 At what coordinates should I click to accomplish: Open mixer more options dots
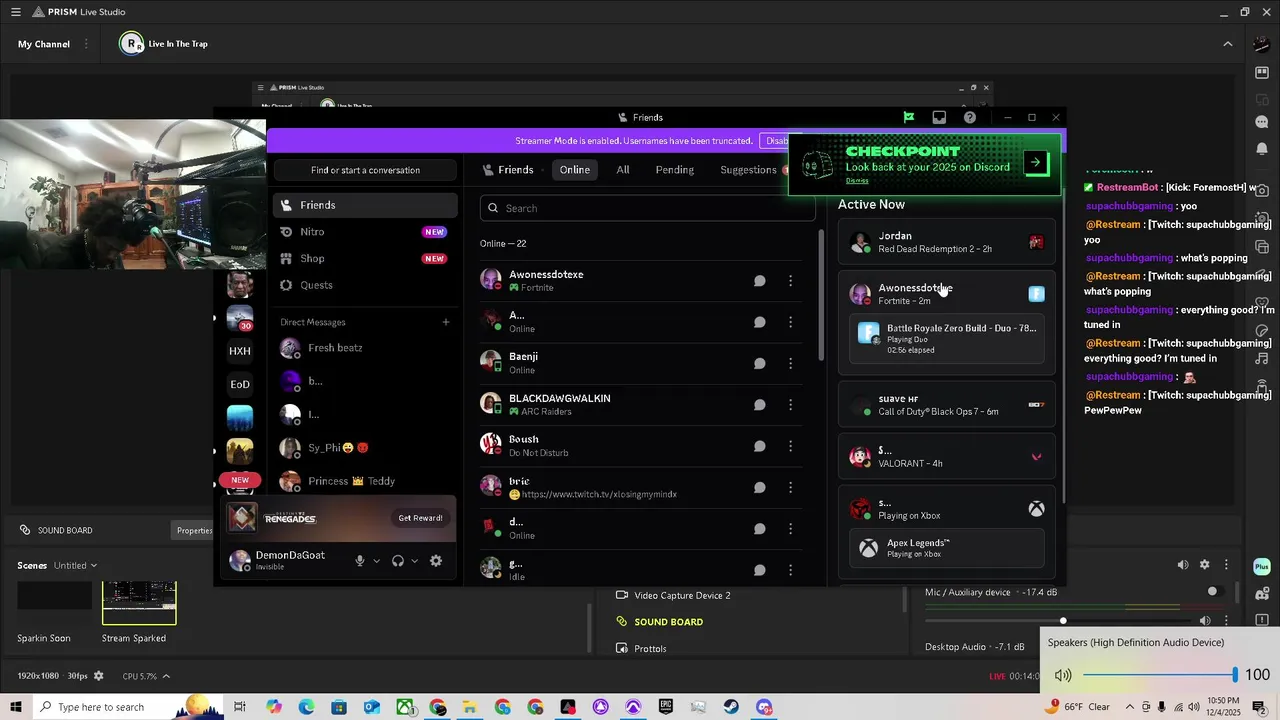point(1227,565)
